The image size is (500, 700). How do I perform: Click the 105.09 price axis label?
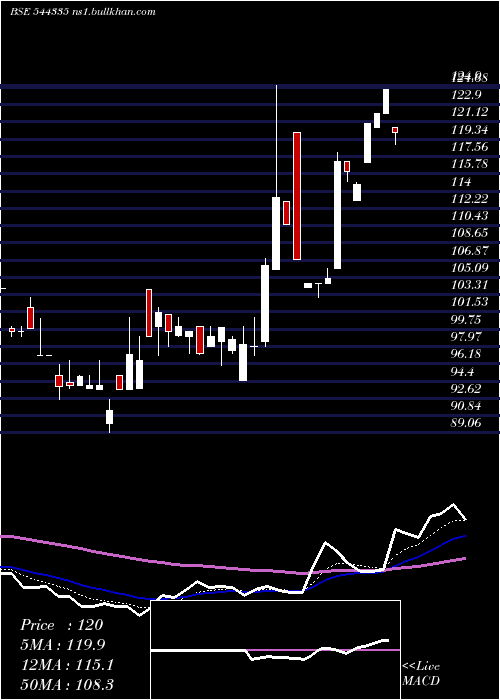[x=469, y=267]
